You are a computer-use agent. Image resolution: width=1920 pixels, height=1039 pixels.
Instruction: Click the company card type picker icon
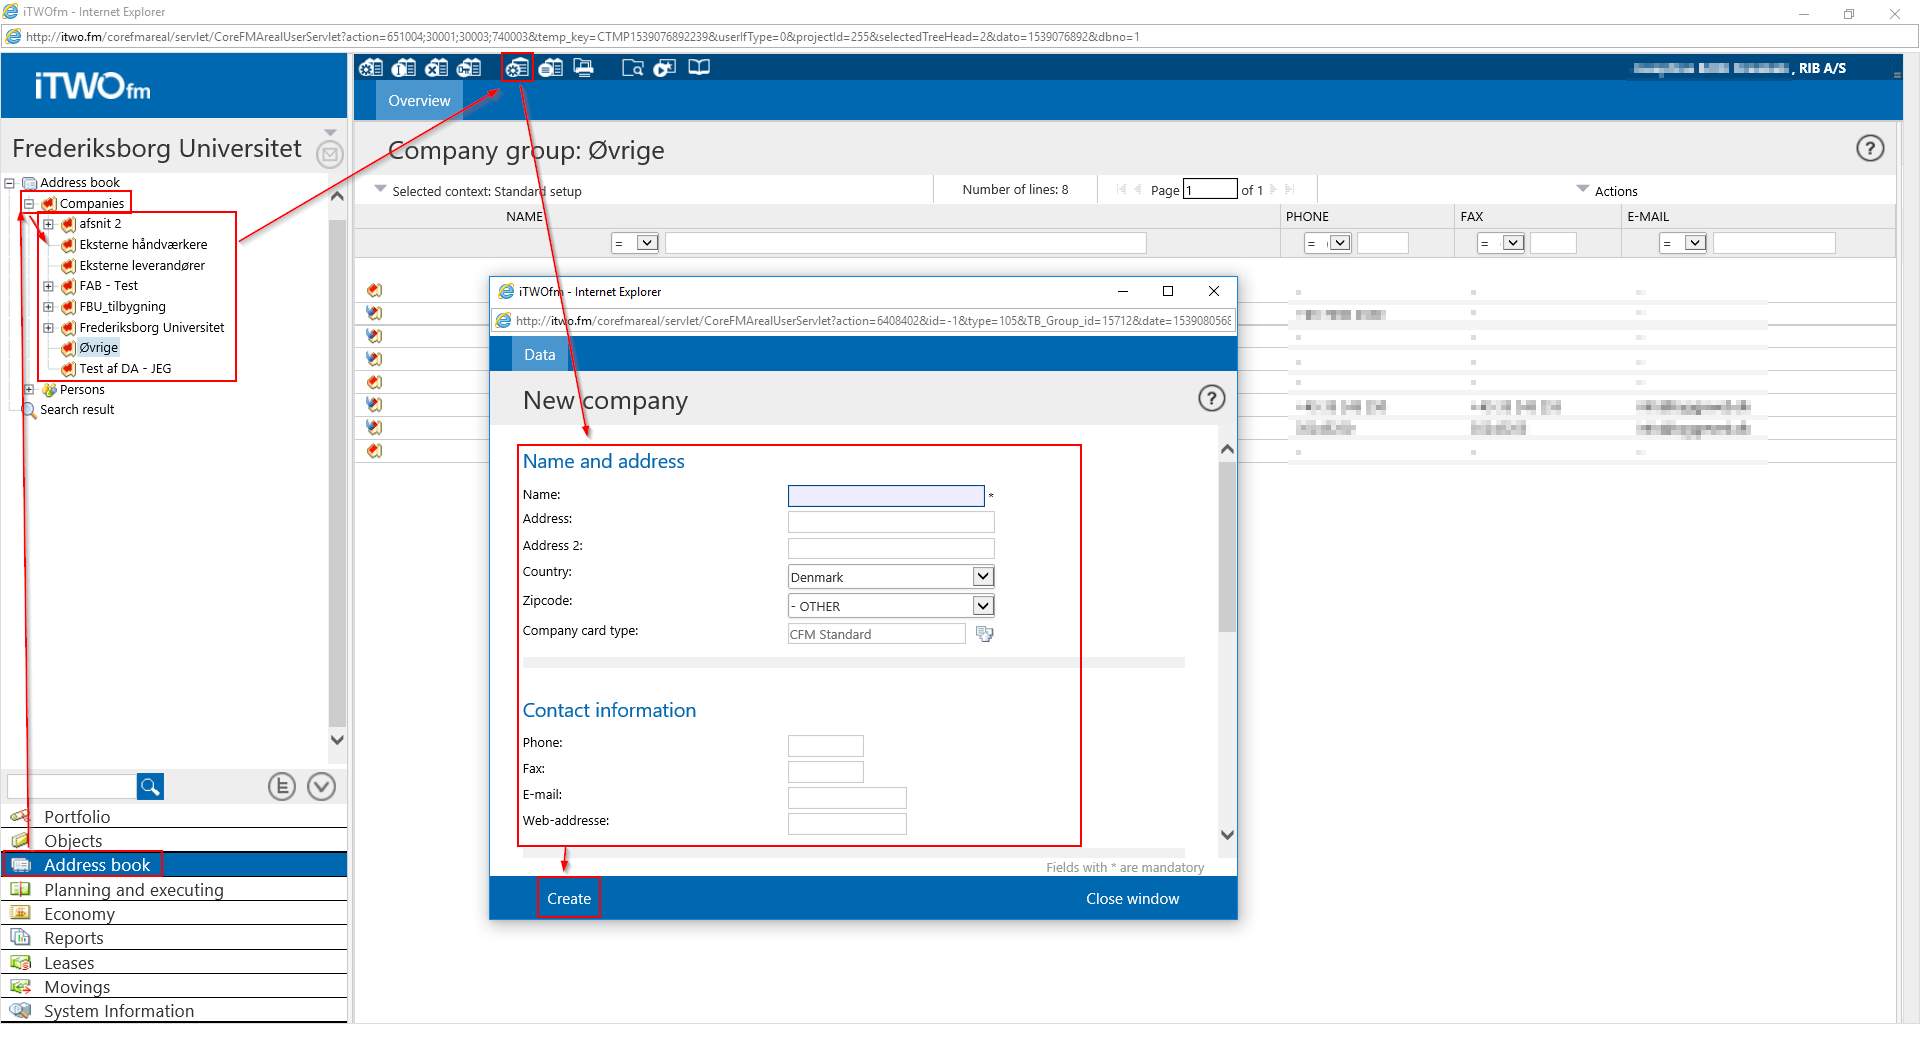(984, 634)
